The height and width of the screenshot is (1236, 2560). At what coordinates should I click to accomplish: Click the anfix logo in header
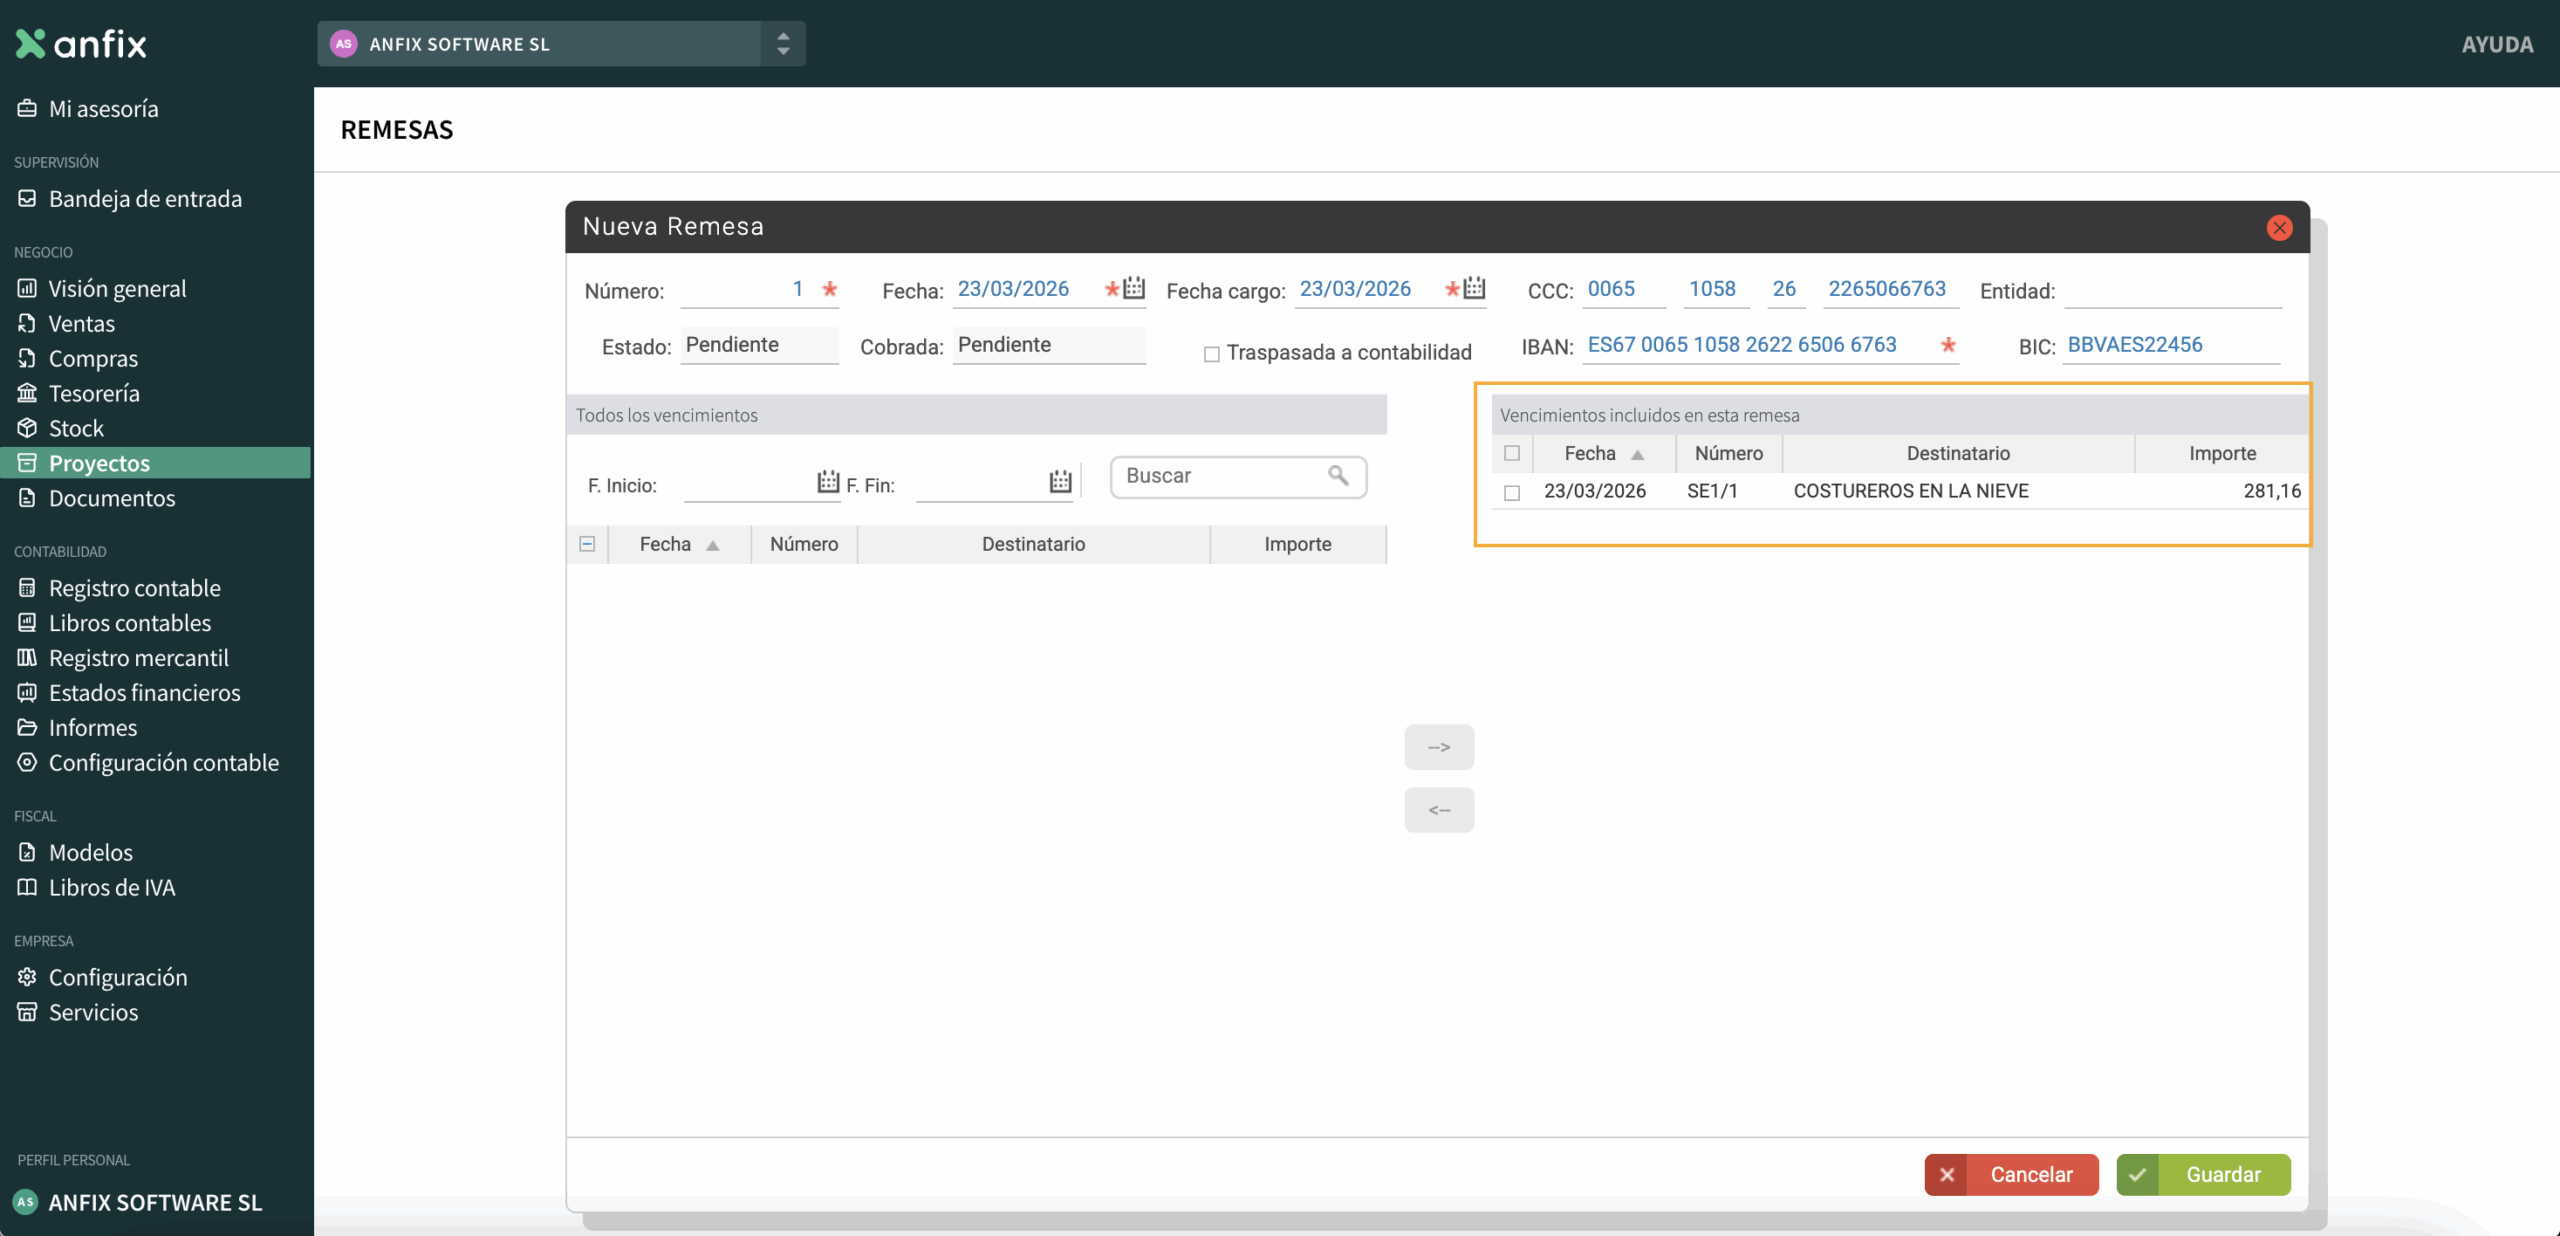[82, 44]
